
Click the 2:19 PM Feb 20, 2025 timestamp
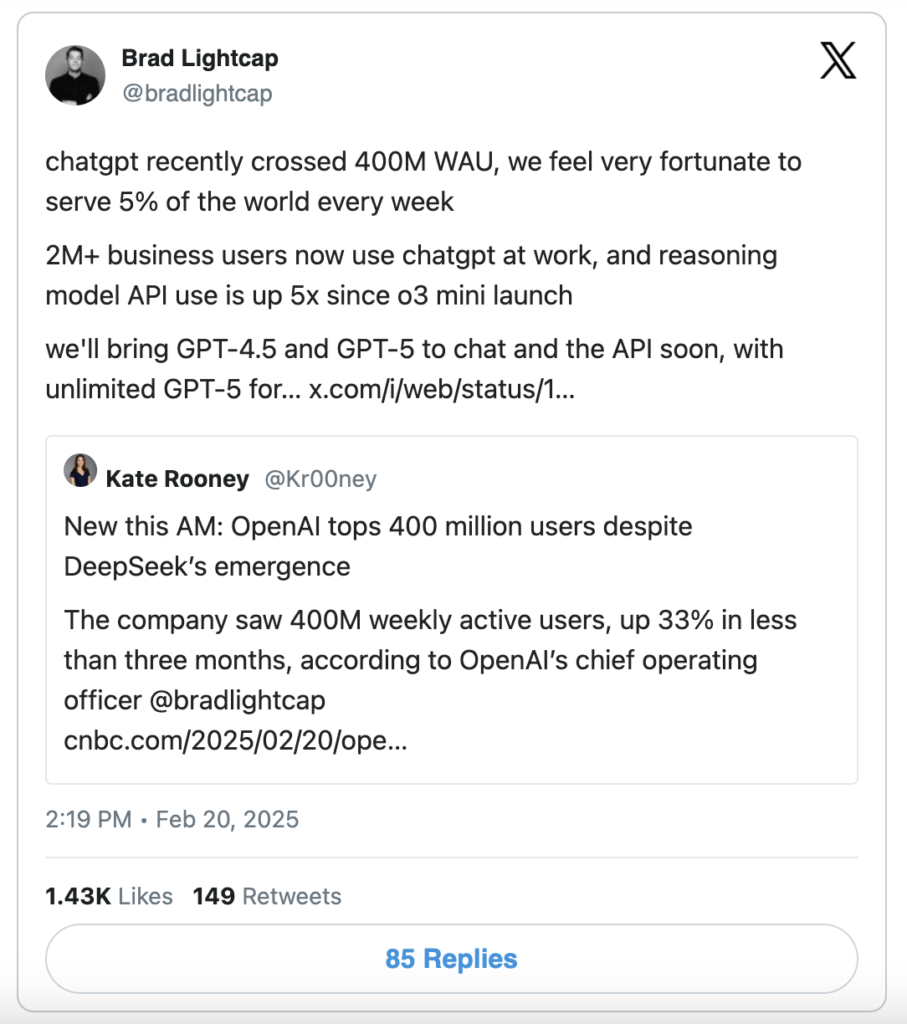point(172,819)
